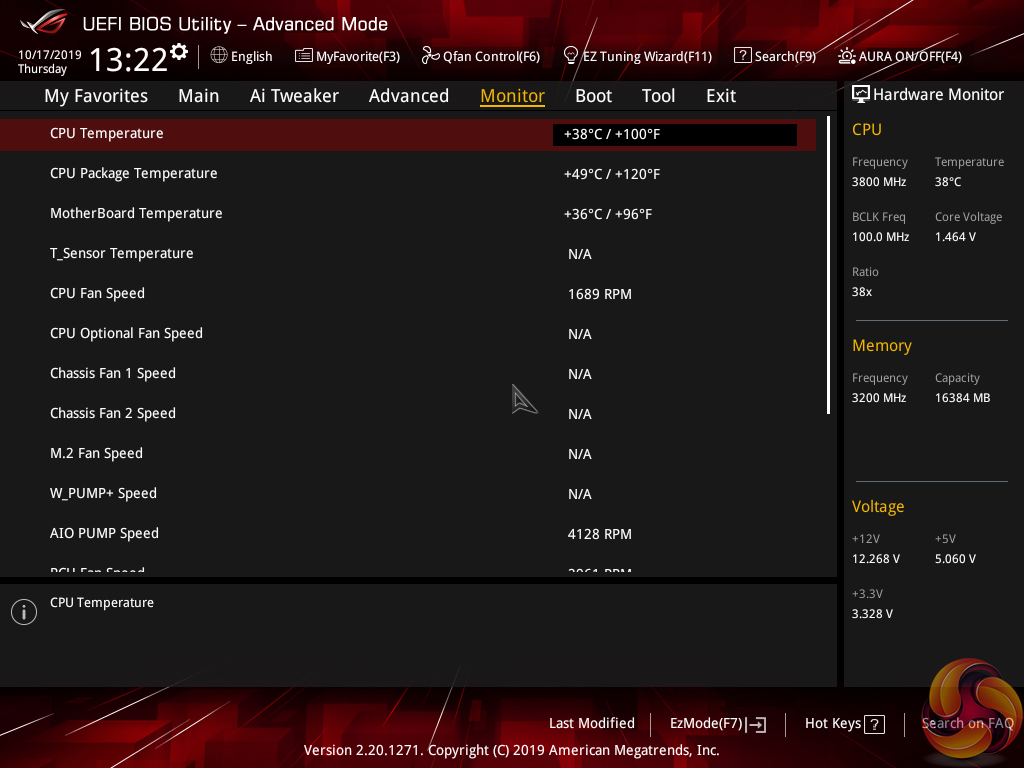Image resolution: width=1024 pixels, height=768 pixels.
Task: Click the 1689 RPM value
Action: (x=600, y=295)
